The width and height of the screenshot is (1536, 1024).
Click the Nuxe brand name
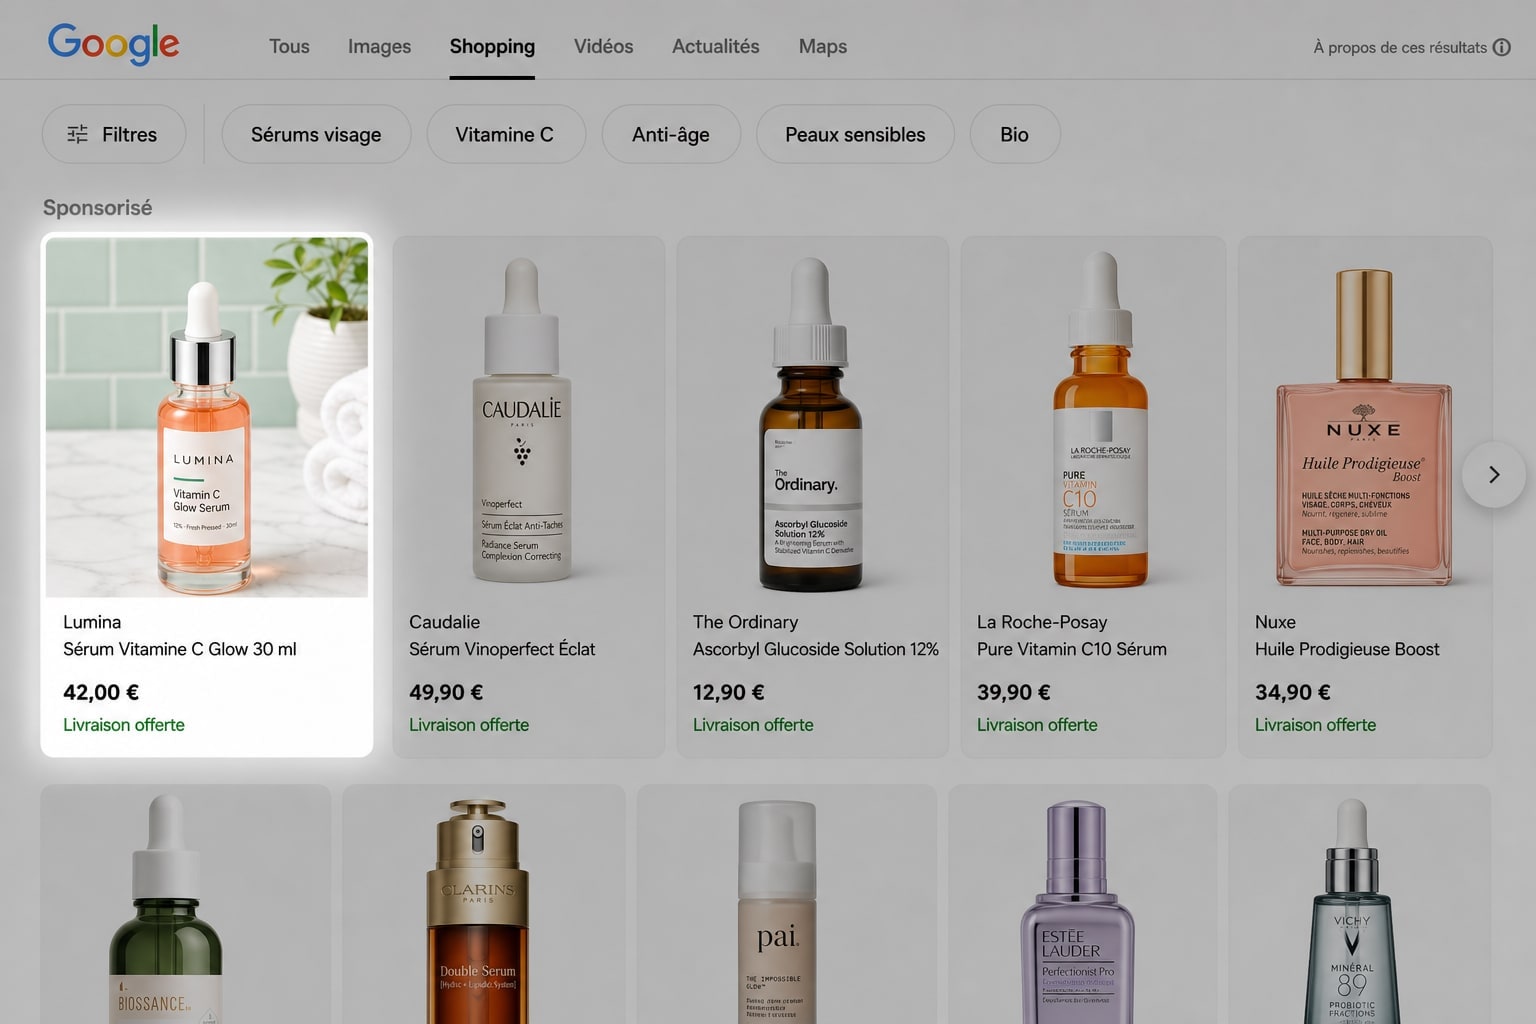pos(1275,622)
